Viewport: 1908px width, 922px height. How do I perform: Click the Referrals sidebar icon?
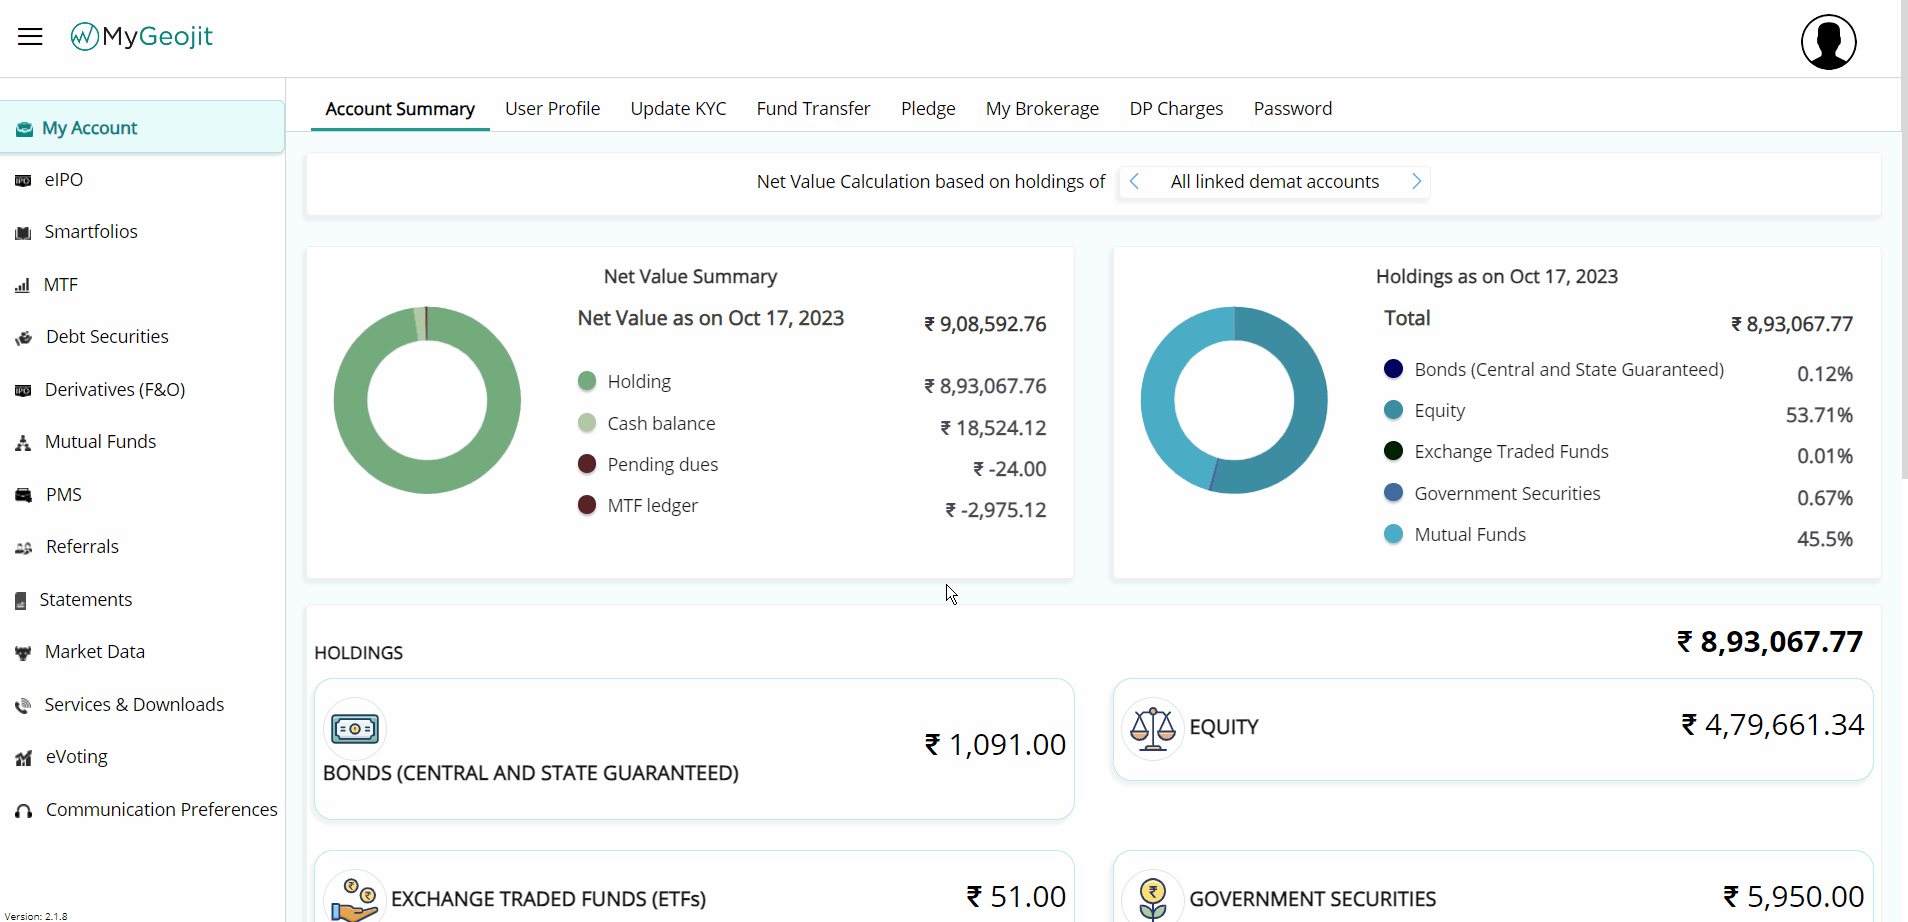point(24,548)
